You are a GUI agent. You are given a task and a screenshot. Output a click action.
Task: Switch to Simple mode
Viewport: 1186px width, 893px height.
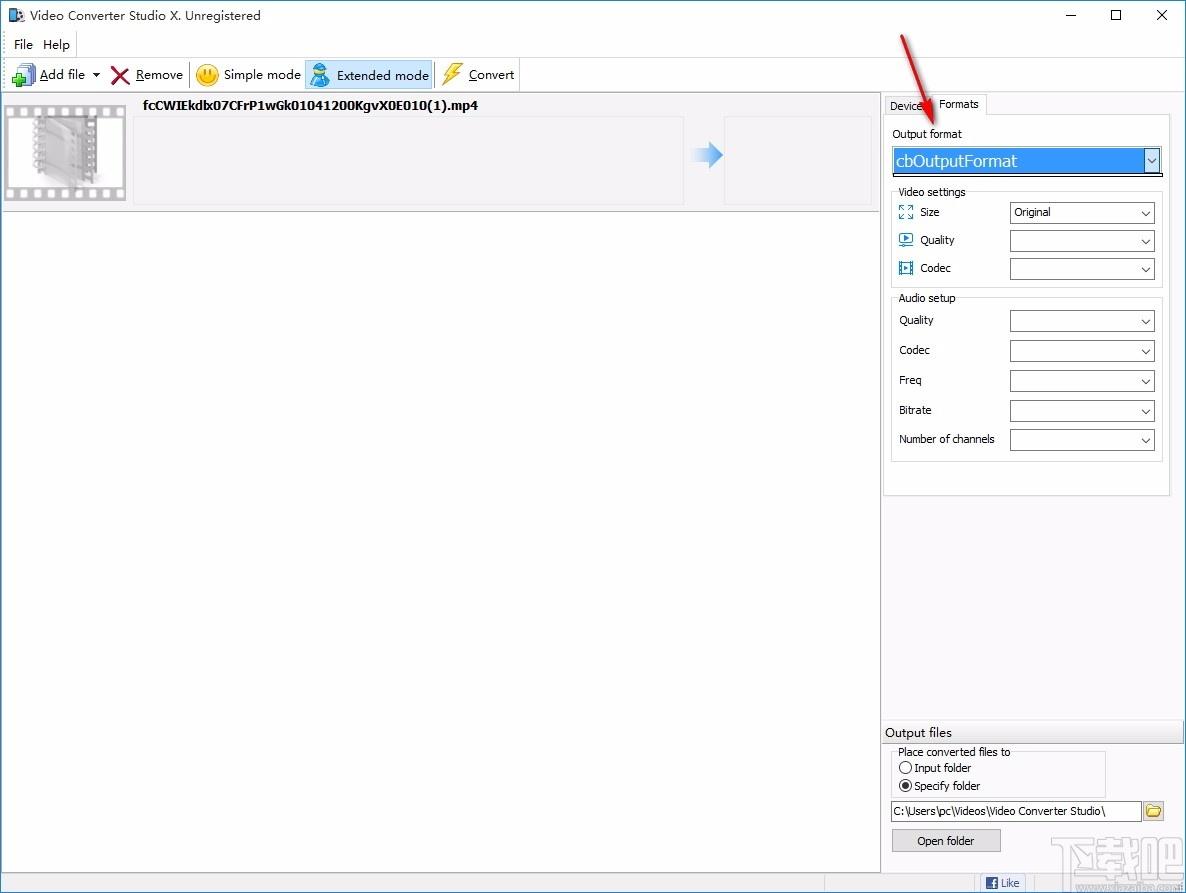(x=247, y=75)
